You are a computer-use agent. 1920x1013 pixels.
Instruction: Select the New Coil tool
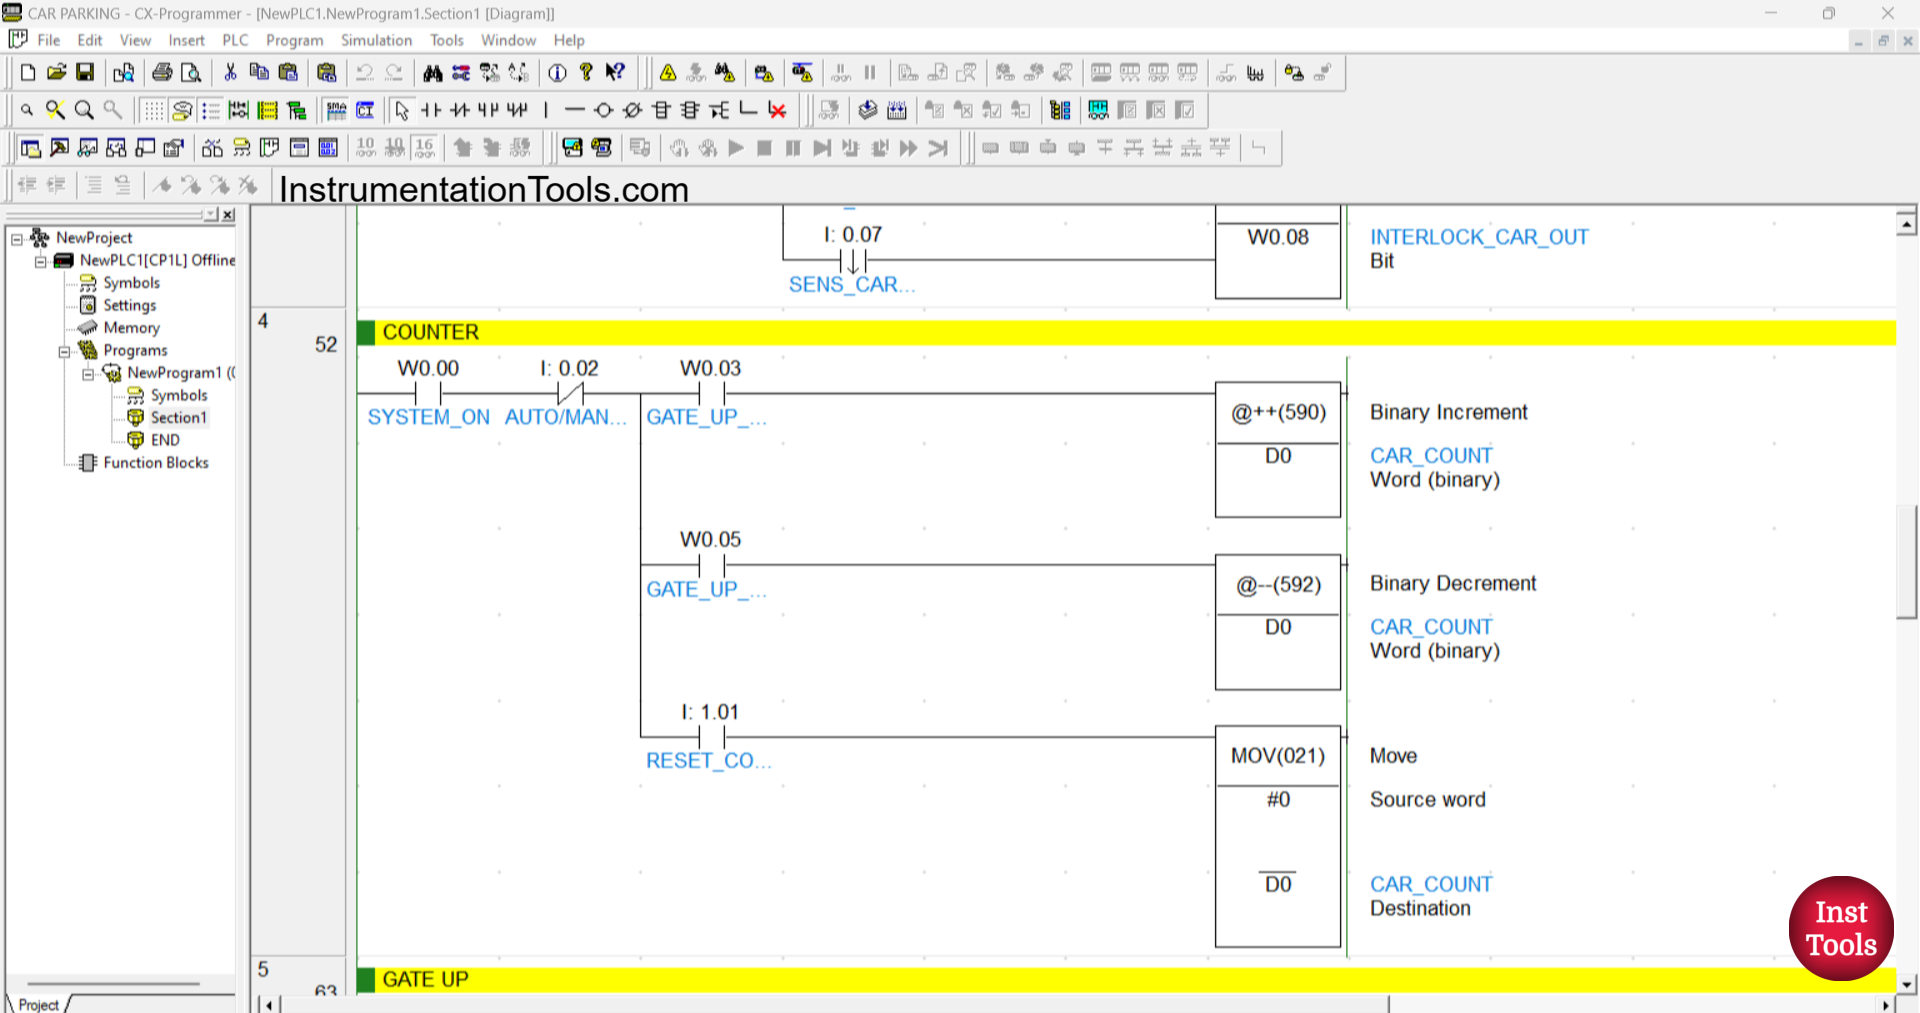coord(603,110)
